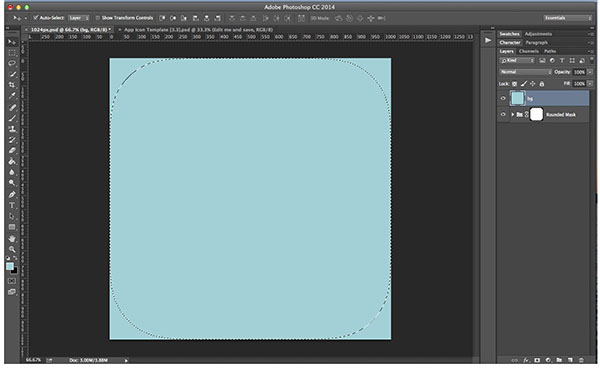Click the foreground color swatch

click(10, 266)
